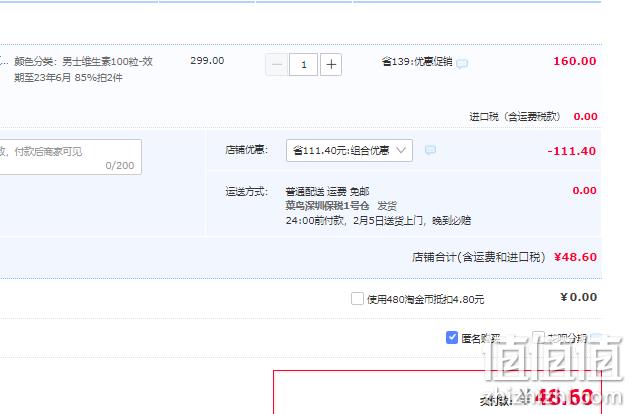Image resolution: width=632 pixels, height=414 pixels.
Task: Click the seller message box with the 0/200 counter
Action: (x=70, y=157)
